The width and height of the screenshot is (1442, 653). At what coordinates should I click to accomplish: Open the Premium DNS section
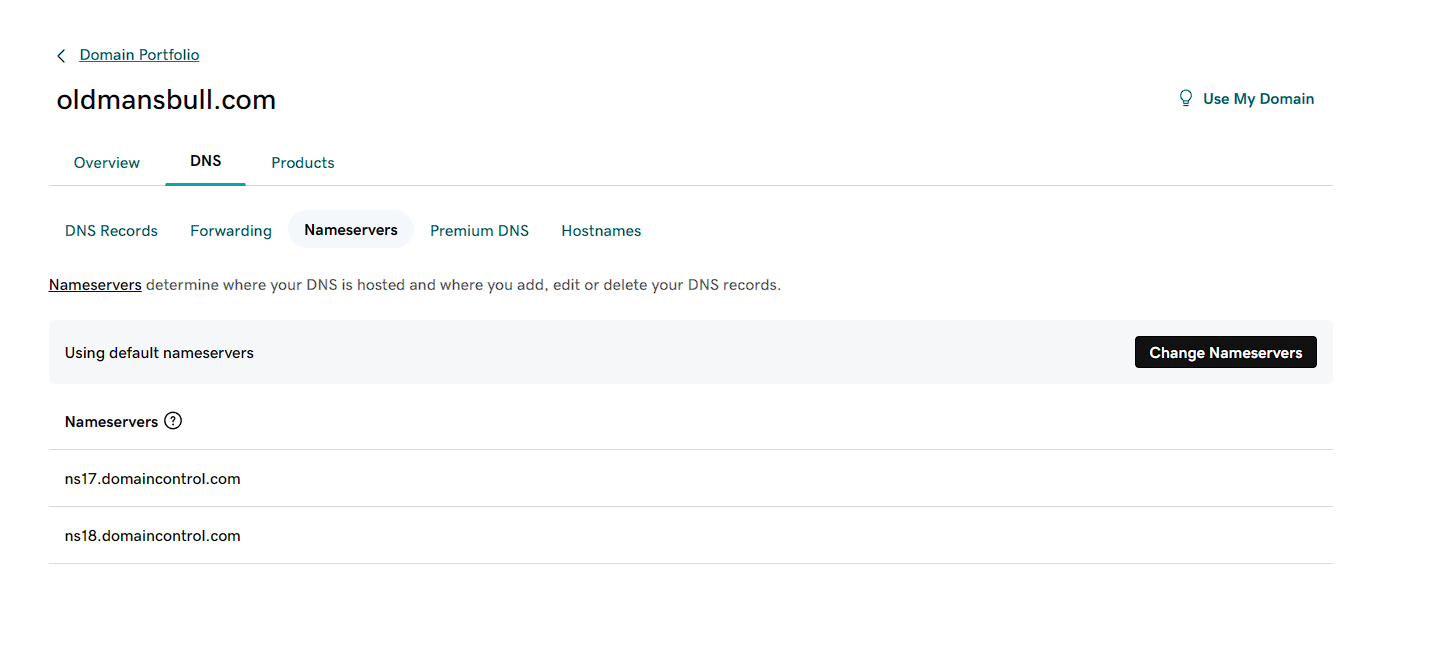coord(479,230)
